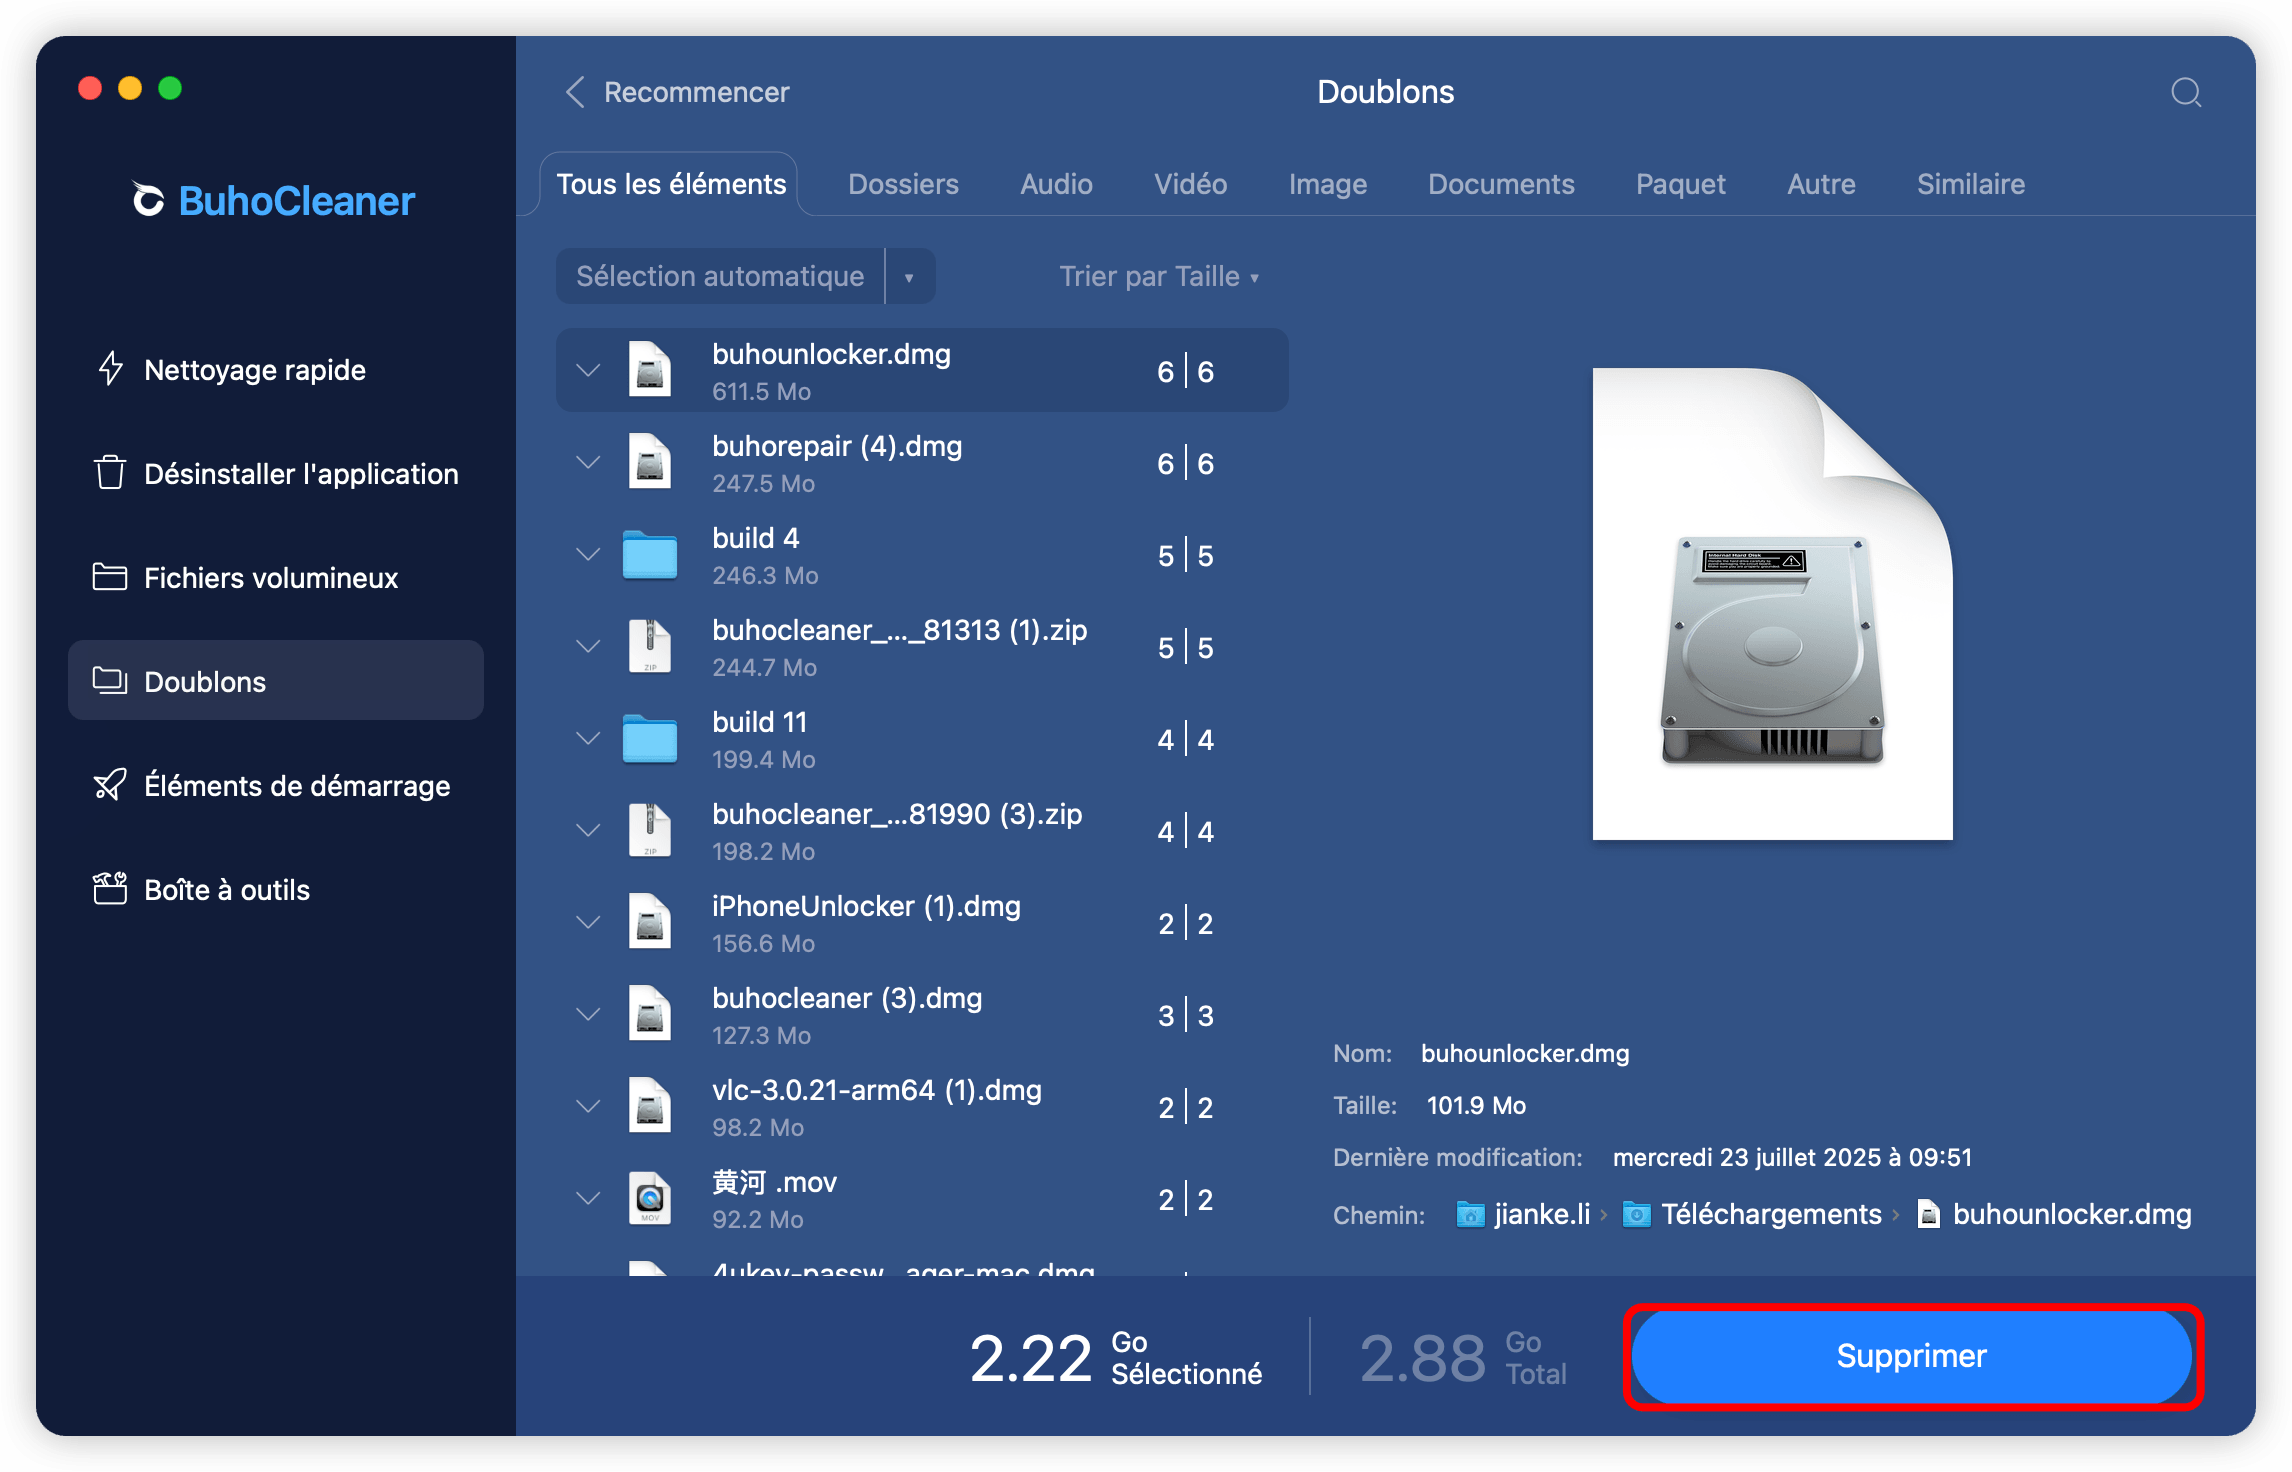2292x1472 pixels.
Task: Click the Sélection automatique button
Action: [x=720, y=276]
